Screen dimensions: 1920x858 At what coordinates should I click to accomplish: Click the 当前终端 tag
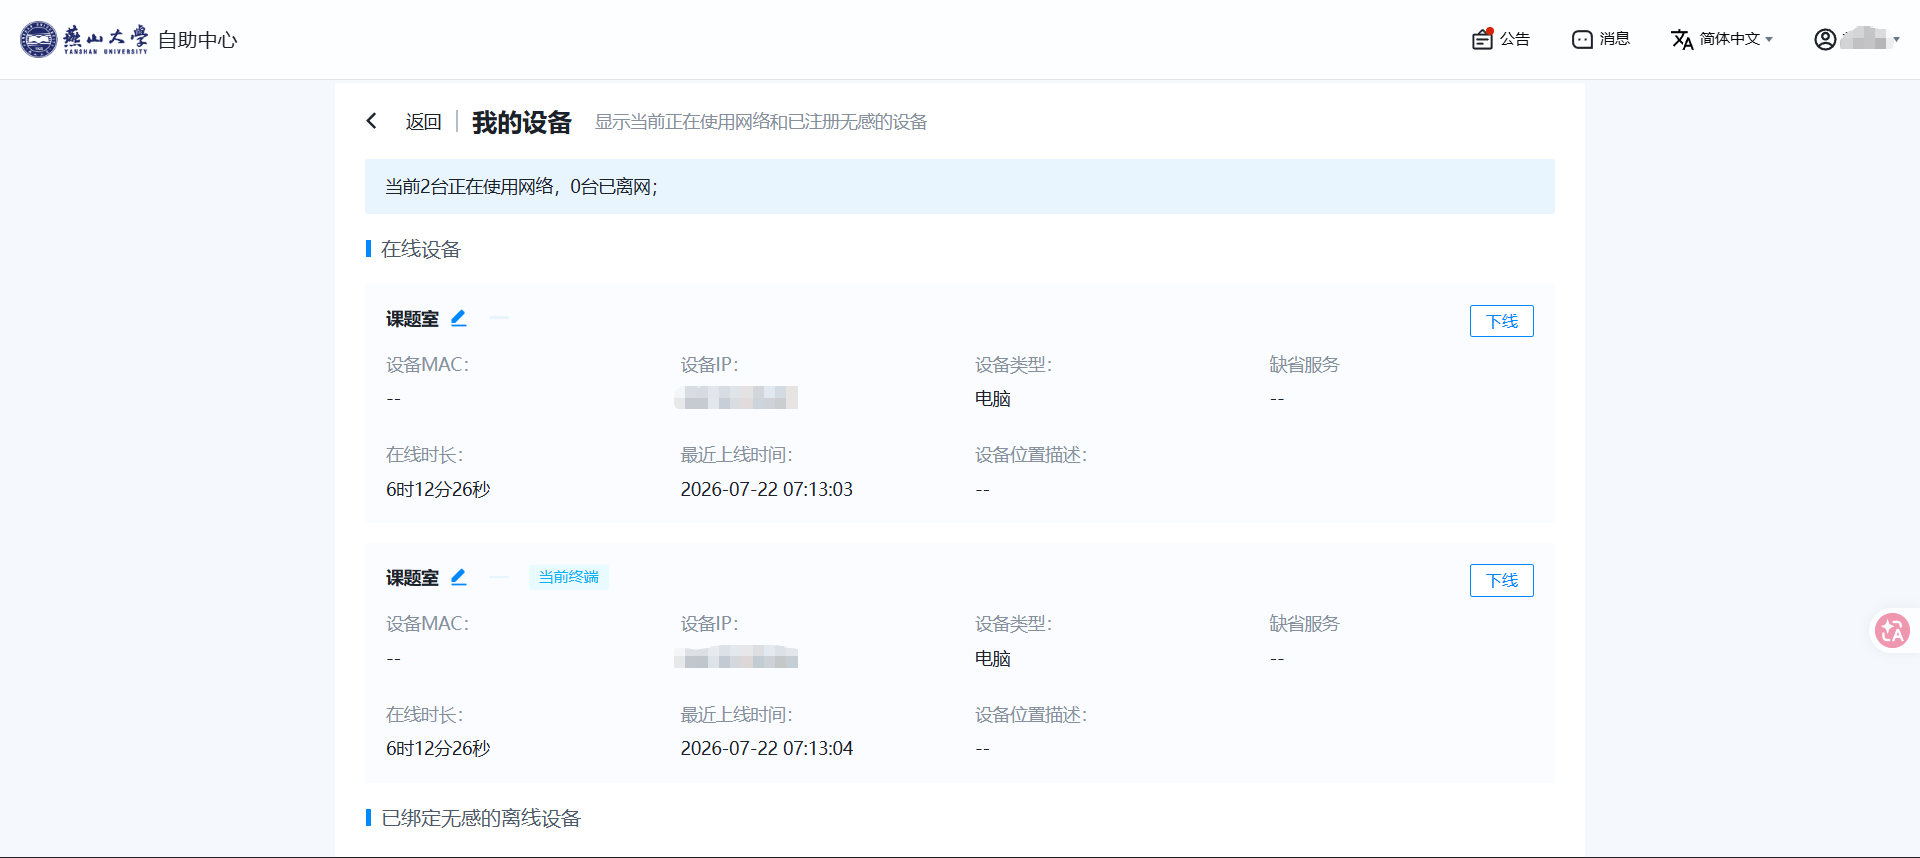click(x=568, y=577)
